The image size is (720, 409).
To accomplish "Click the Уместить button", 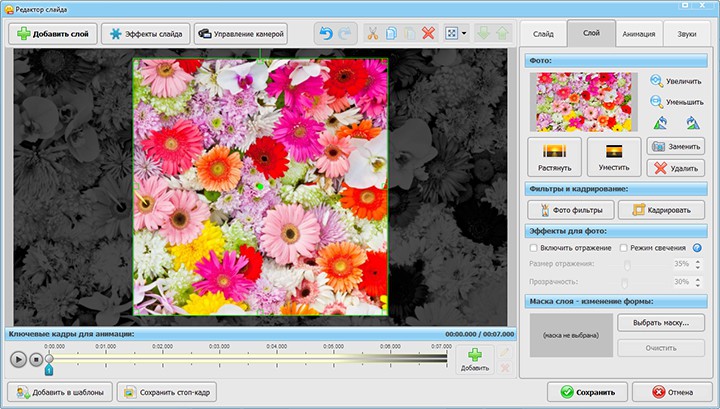I will [614, 157].
